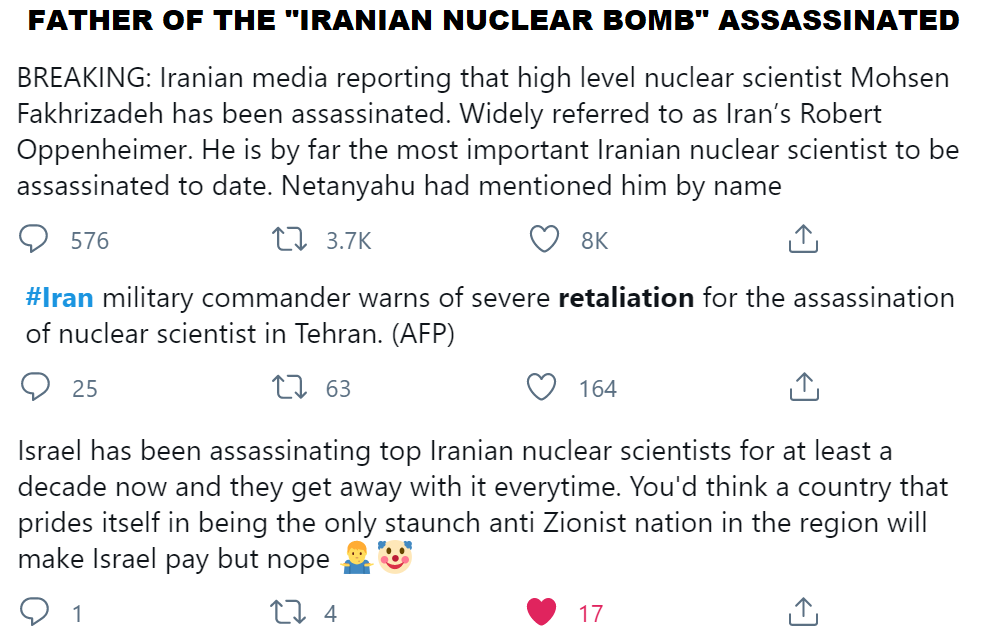Click the clown face emoji

click(x=394, y=558)
